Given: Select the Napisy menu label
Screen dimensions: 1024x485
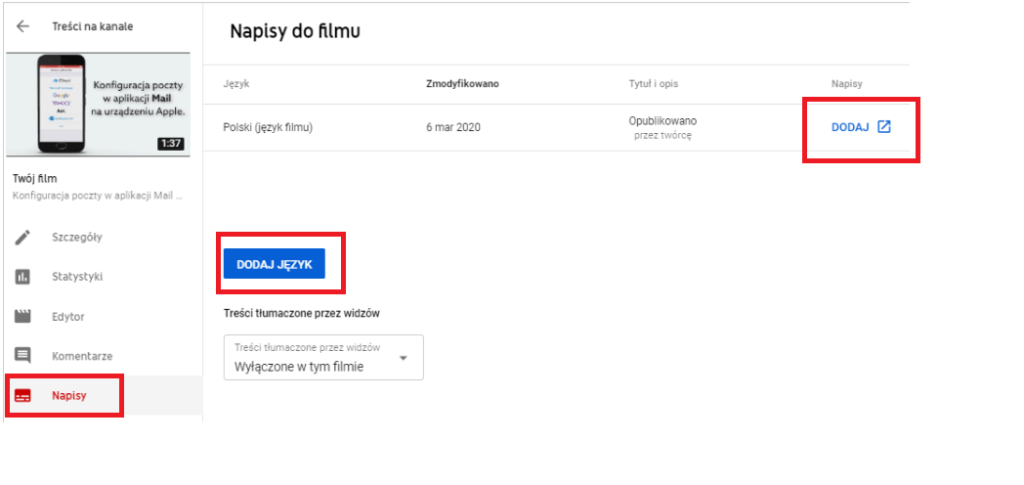Looking at the screenshot, I should [x=69, y=396].
